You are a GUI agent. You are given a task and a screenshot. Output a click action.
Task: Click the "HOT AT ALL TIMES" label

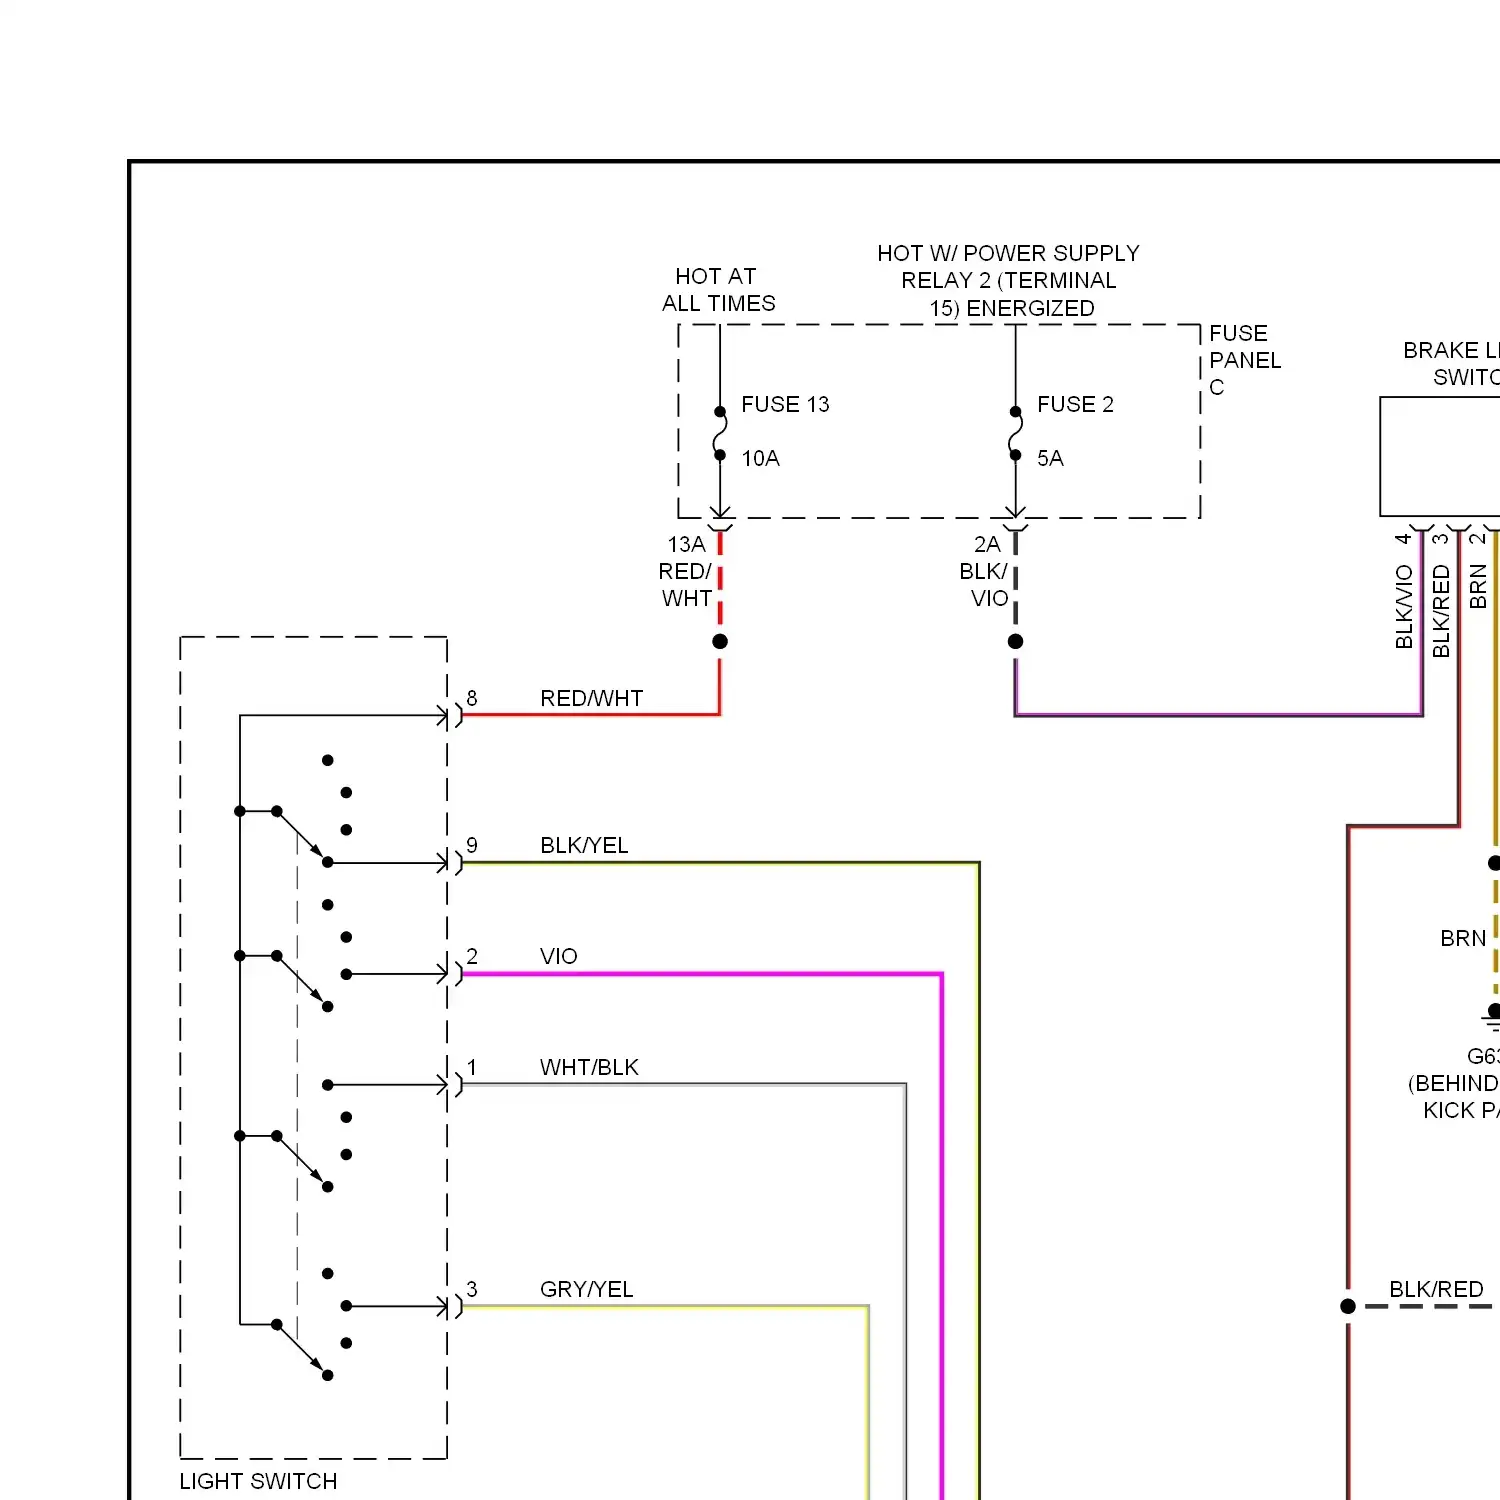tap(718, 290)
